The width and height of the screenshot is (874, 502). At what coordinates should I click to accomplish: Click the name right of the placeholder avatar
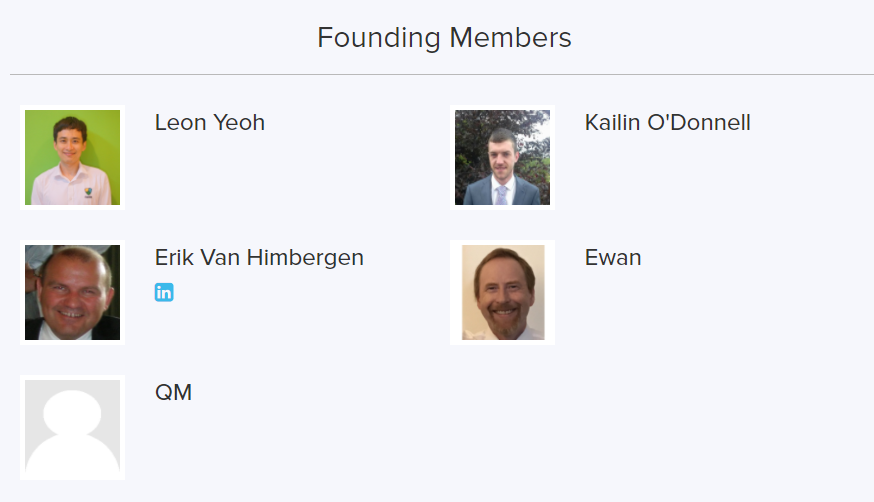(173, 392)
